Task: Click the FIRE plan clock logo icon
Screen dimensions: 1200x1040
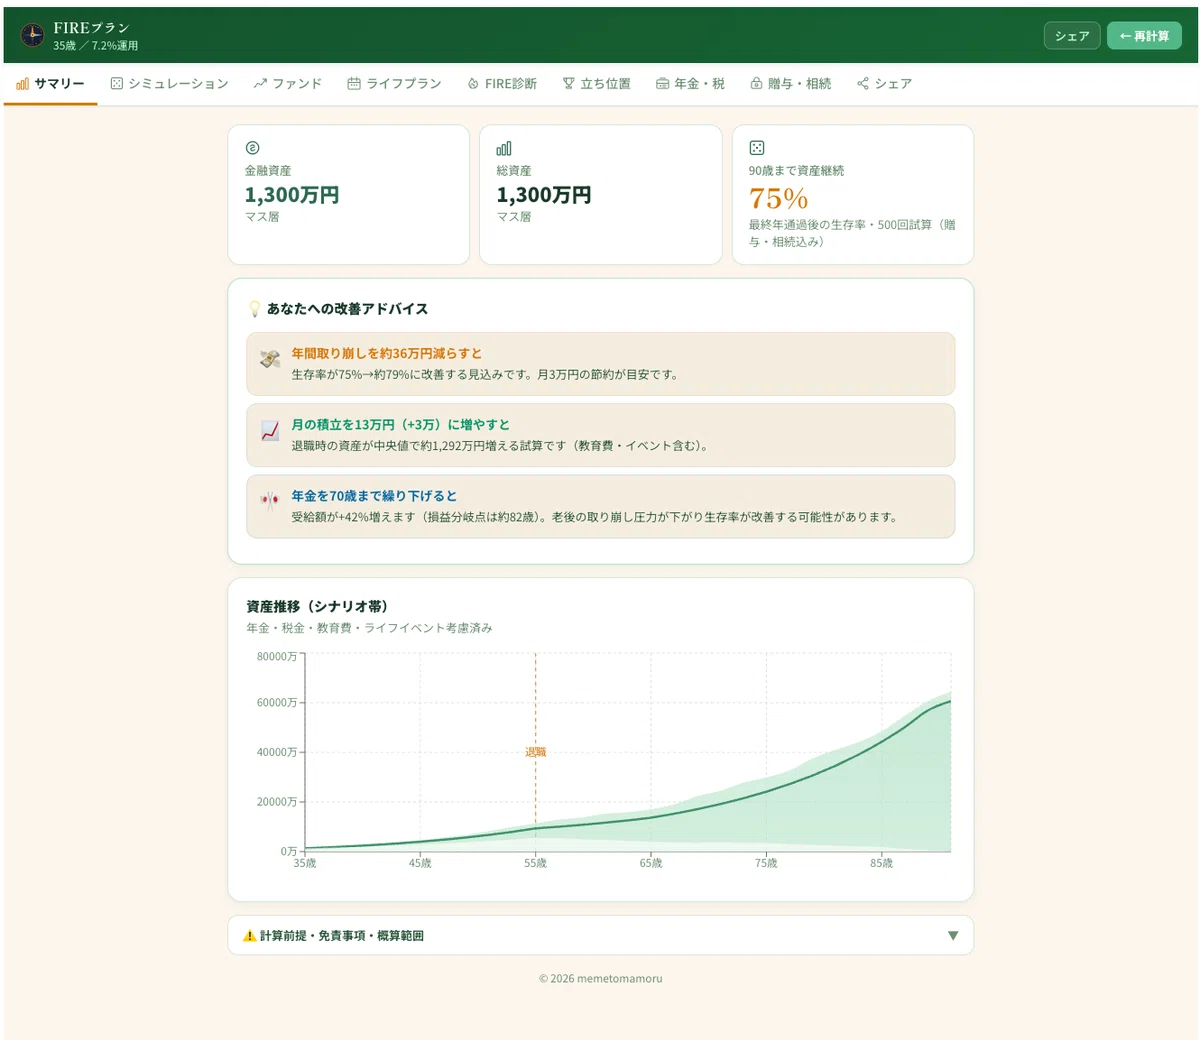Action: (32, 35)
